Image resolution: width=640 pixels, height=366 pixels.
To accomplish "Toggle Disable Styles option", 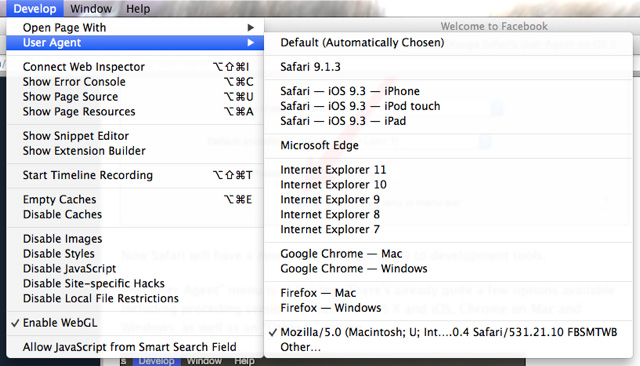I will click(135, 254).
